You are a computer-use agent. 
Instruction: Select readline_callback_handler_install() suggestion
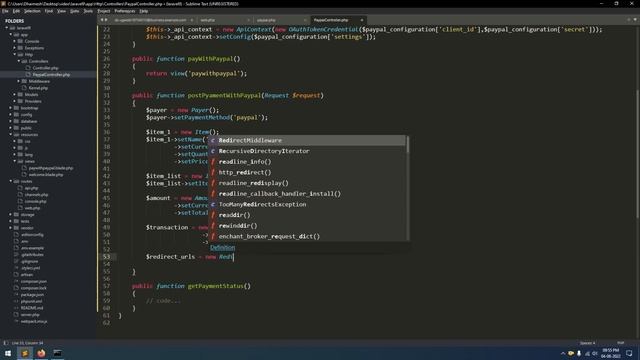[307, 193]
